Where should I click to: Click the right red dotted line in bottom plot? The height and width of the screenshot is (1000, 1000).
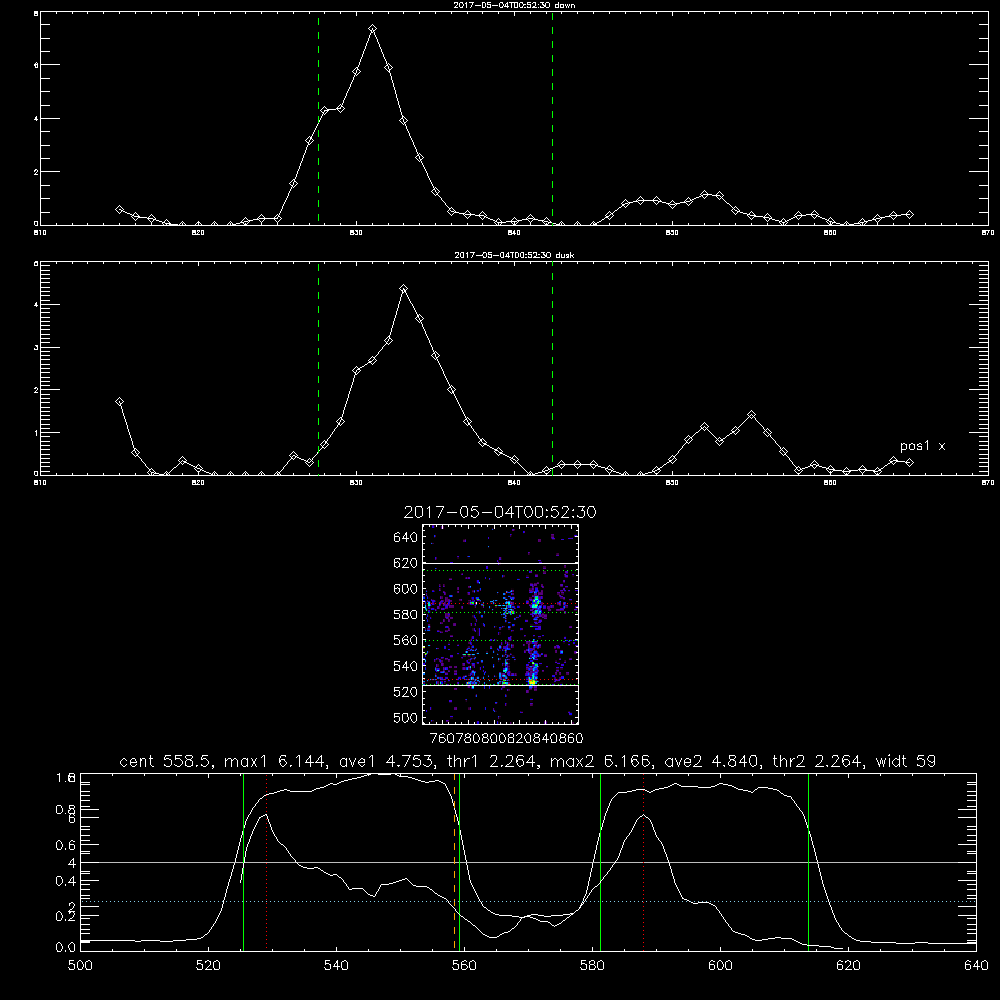click(x=643, y=862)
